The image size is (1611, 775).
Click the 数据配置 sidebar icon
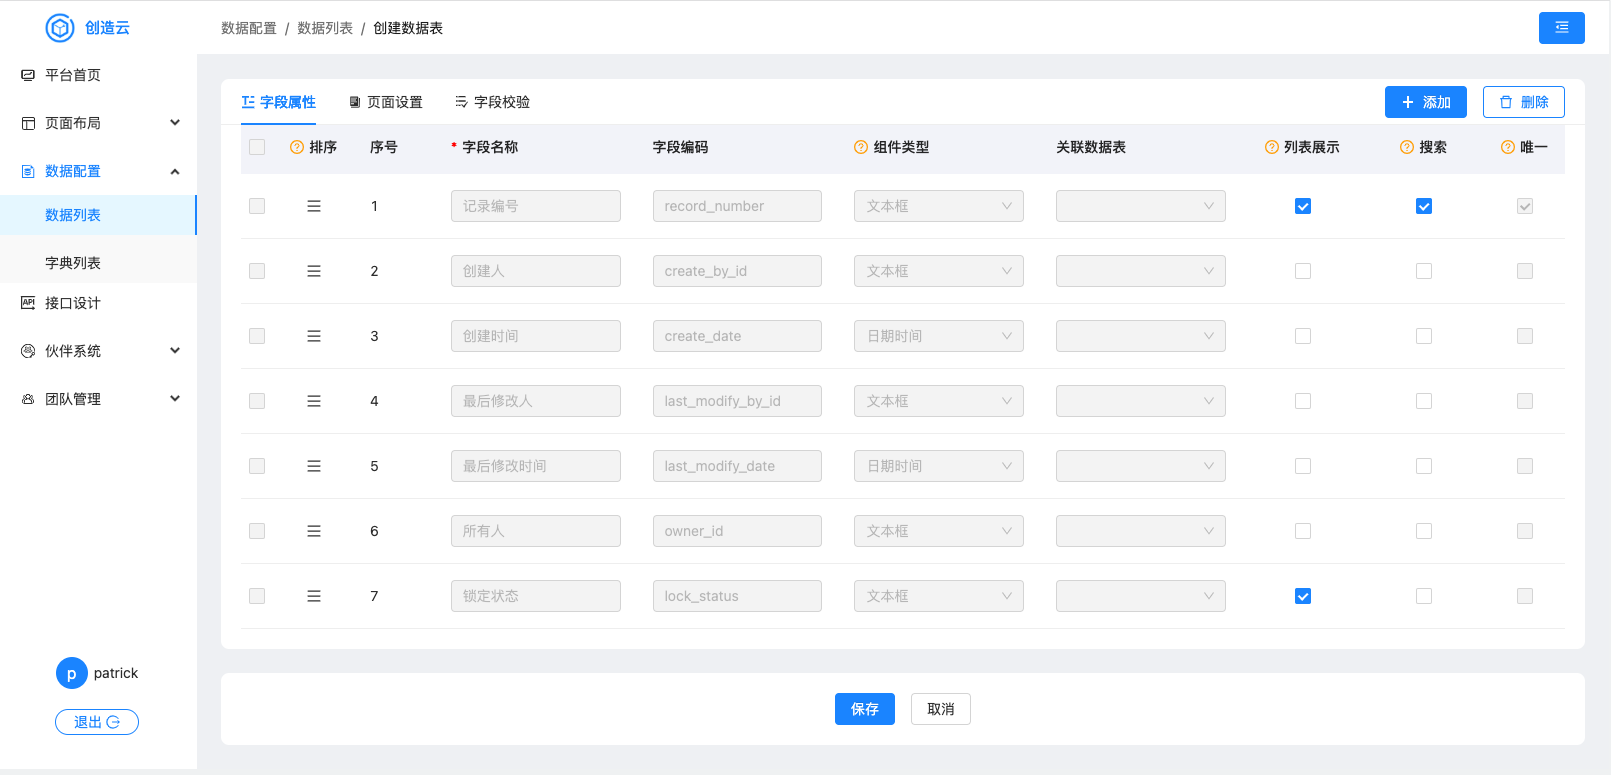pyautogui.click(x=28, y=171)
